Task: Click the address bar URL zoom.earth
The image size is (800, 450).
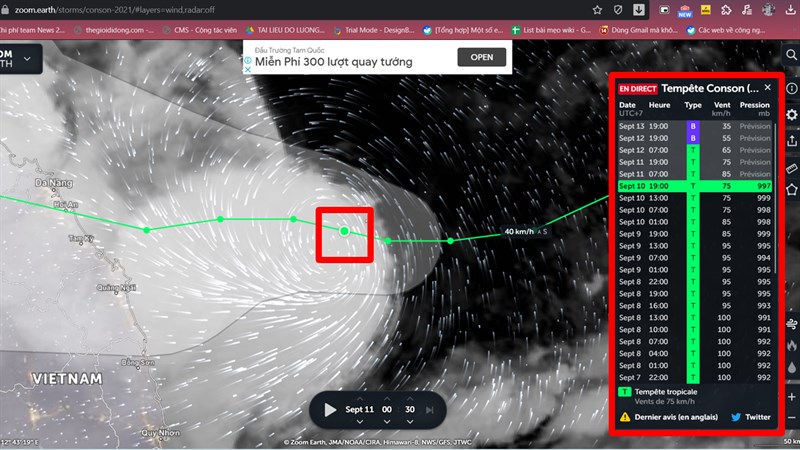Action: click(x=114, y=10)
